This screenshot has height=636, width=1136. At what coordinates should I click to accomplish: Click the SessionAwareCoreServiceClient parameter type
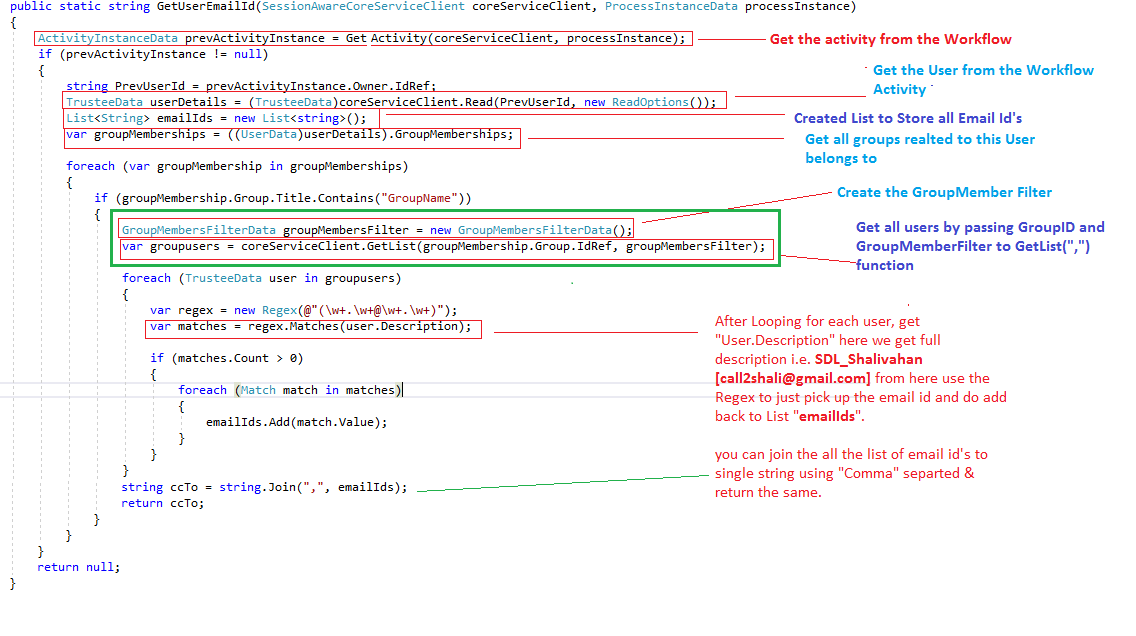(x=363, y=7)
